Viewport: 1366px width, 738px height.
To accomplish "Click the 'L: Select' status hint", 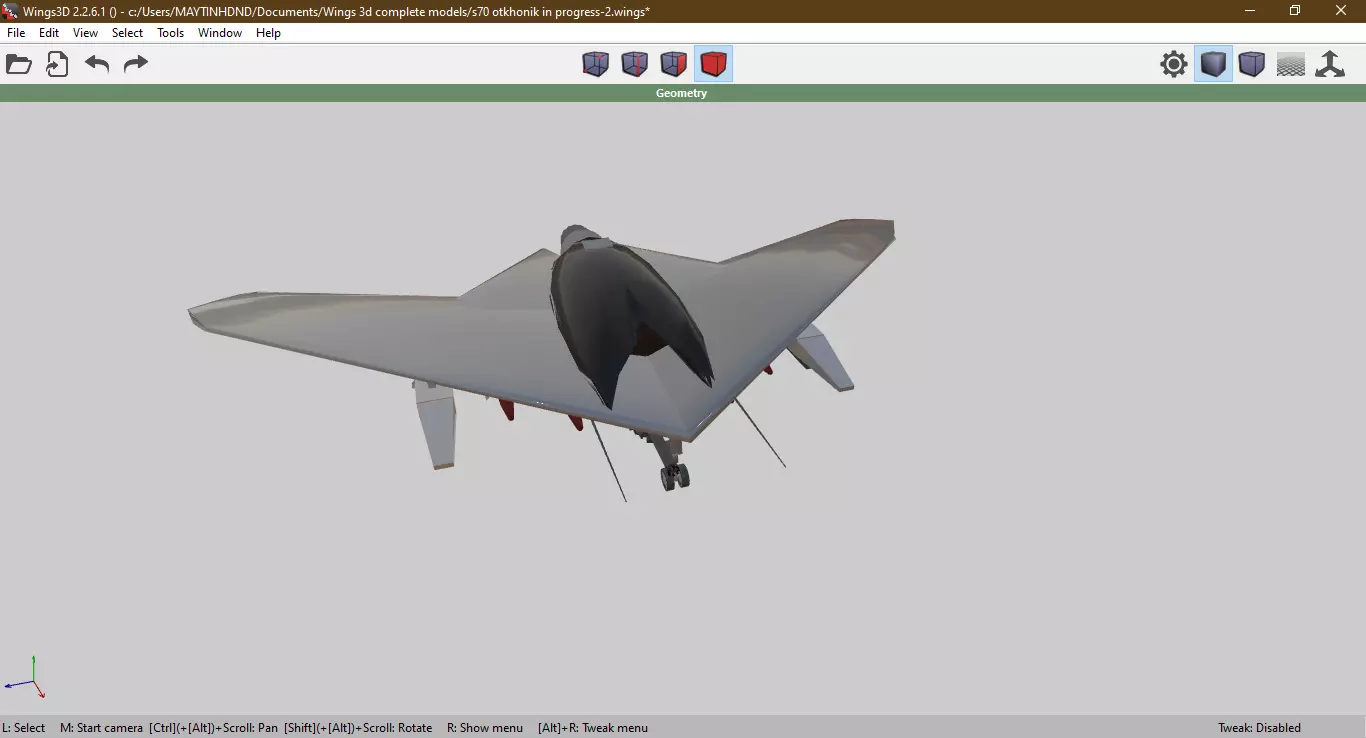I will [24, 728].
